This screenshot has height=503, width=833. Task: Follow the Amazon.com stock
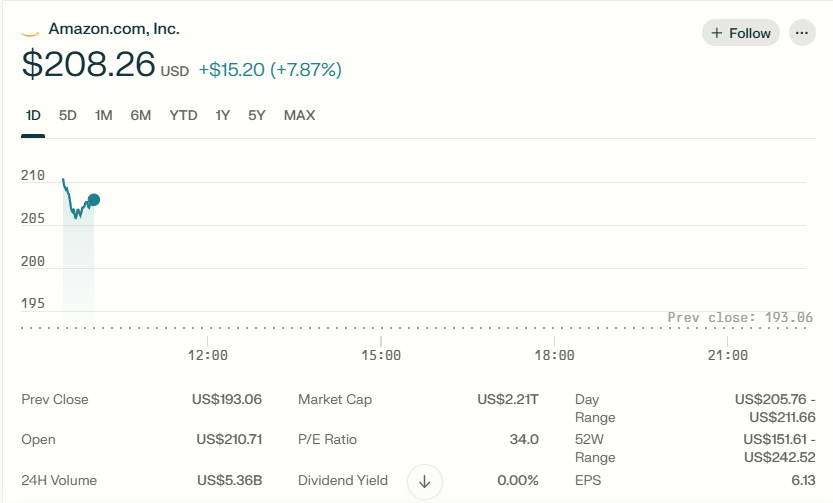click(x=741, y=33)
